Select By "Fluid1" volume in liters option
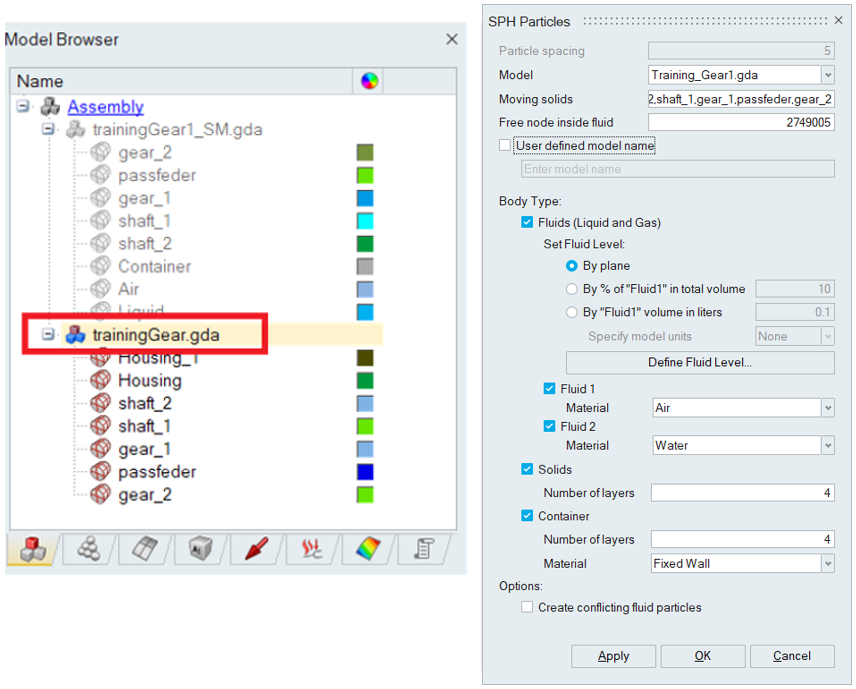This screenshot has width=856, height=689. click(572, 312)
